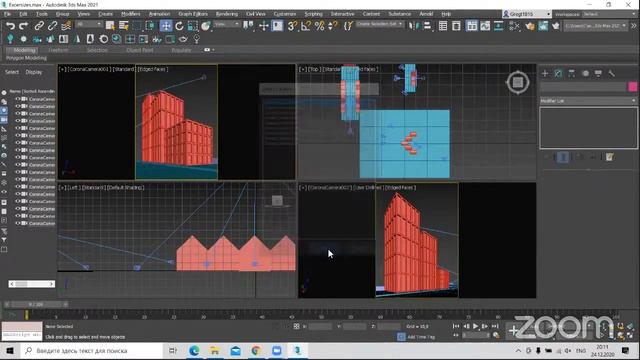Open the selection filter 'All' dropdown
The image size is (640, 360).
(x=89, y=25)
